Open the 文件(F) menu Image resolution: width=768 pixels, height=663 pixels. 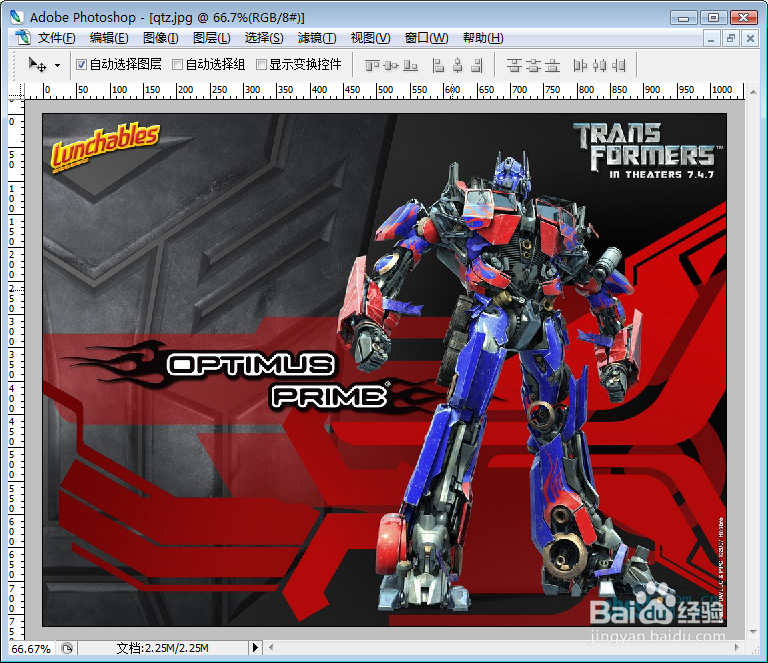click(x=57, y=38)
